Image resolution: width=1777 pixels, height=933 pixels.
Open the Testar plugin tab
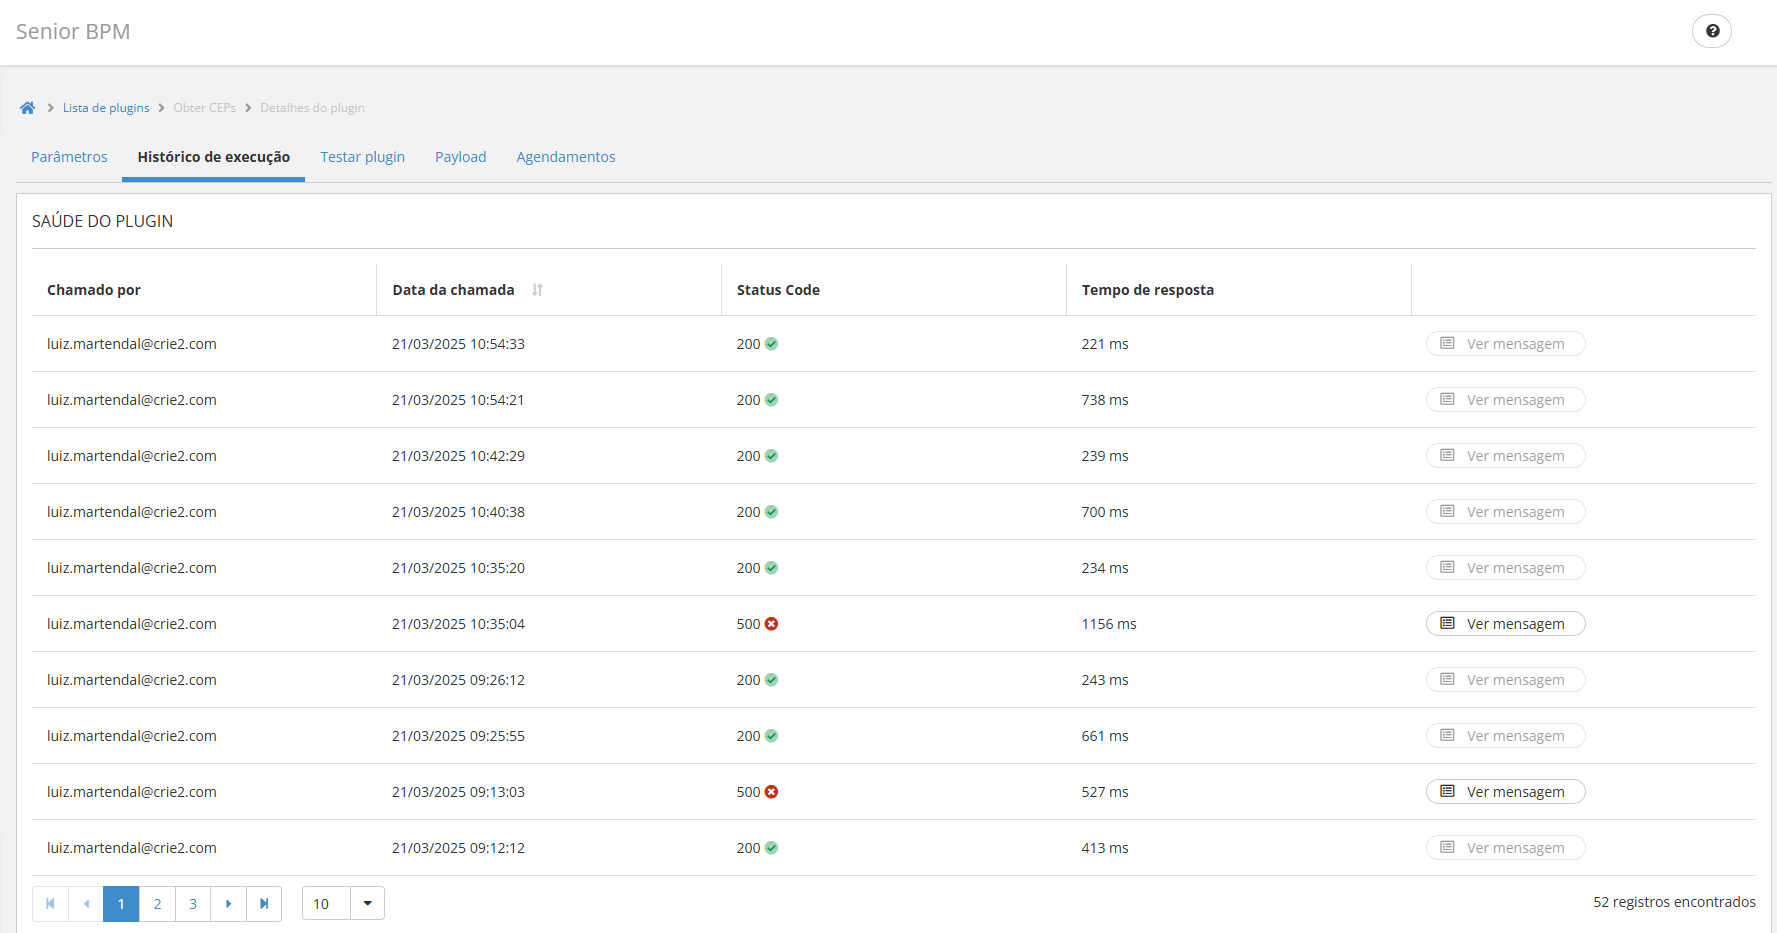(x=363, y=157)
